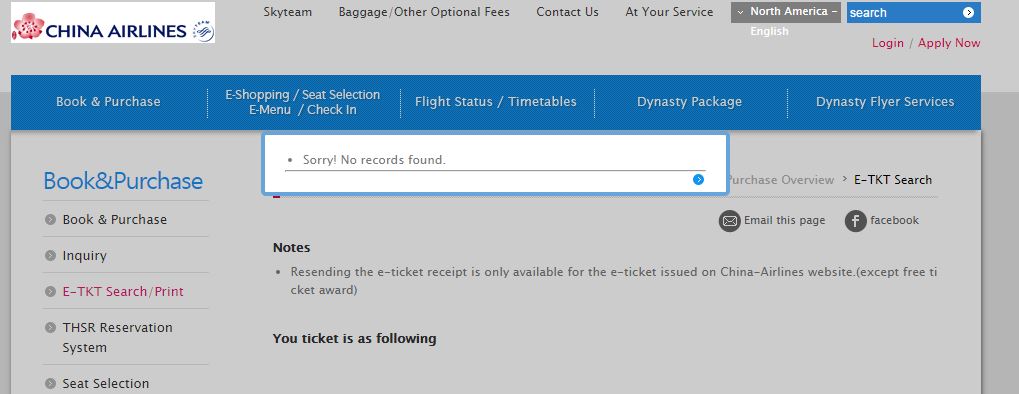The image size is (1019, 394).
Task: Click the bullet icon beside Seat Selection
Action: [x=51, y=384]
